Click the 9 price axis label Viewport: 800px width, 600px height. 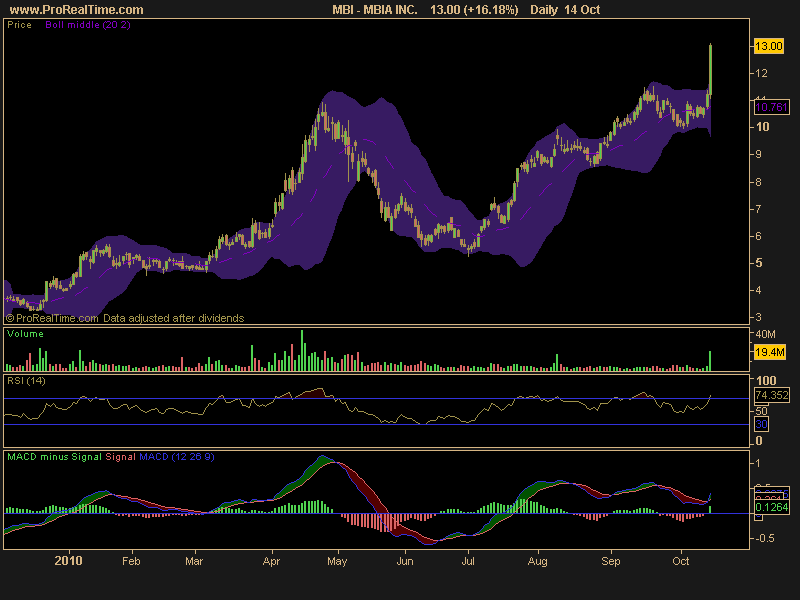click(759, 154)
